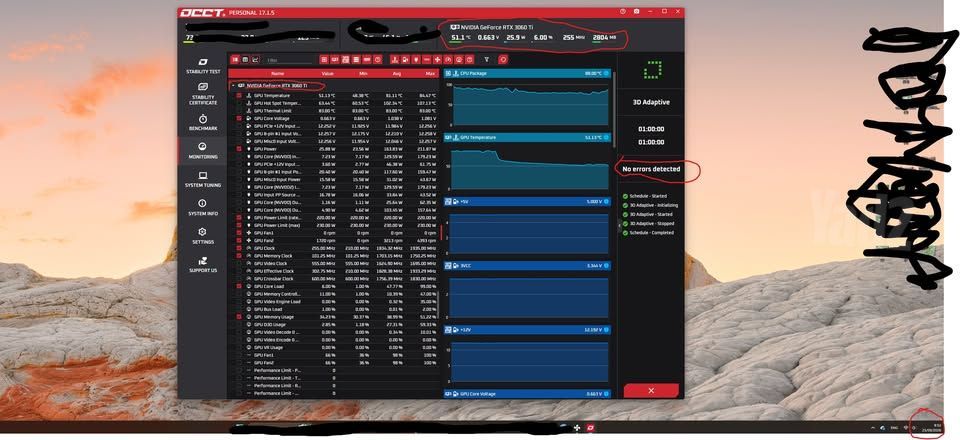Click the red X button below the schedule log
Screen dimensions: 960x440
pos(651,390)
